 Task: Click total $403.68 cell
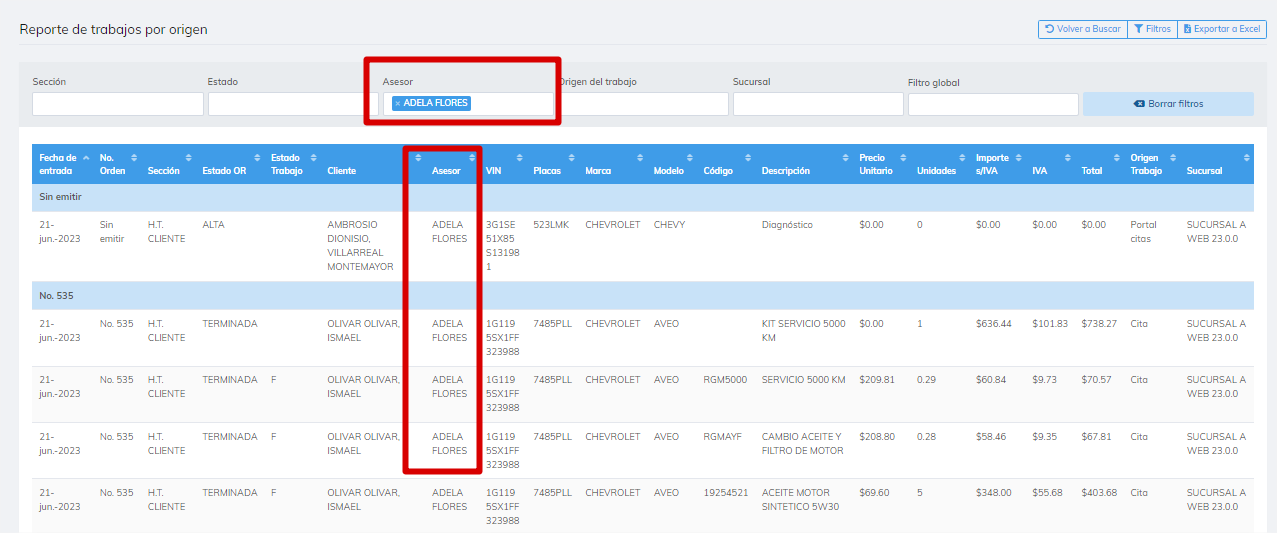pos(1100,493)
